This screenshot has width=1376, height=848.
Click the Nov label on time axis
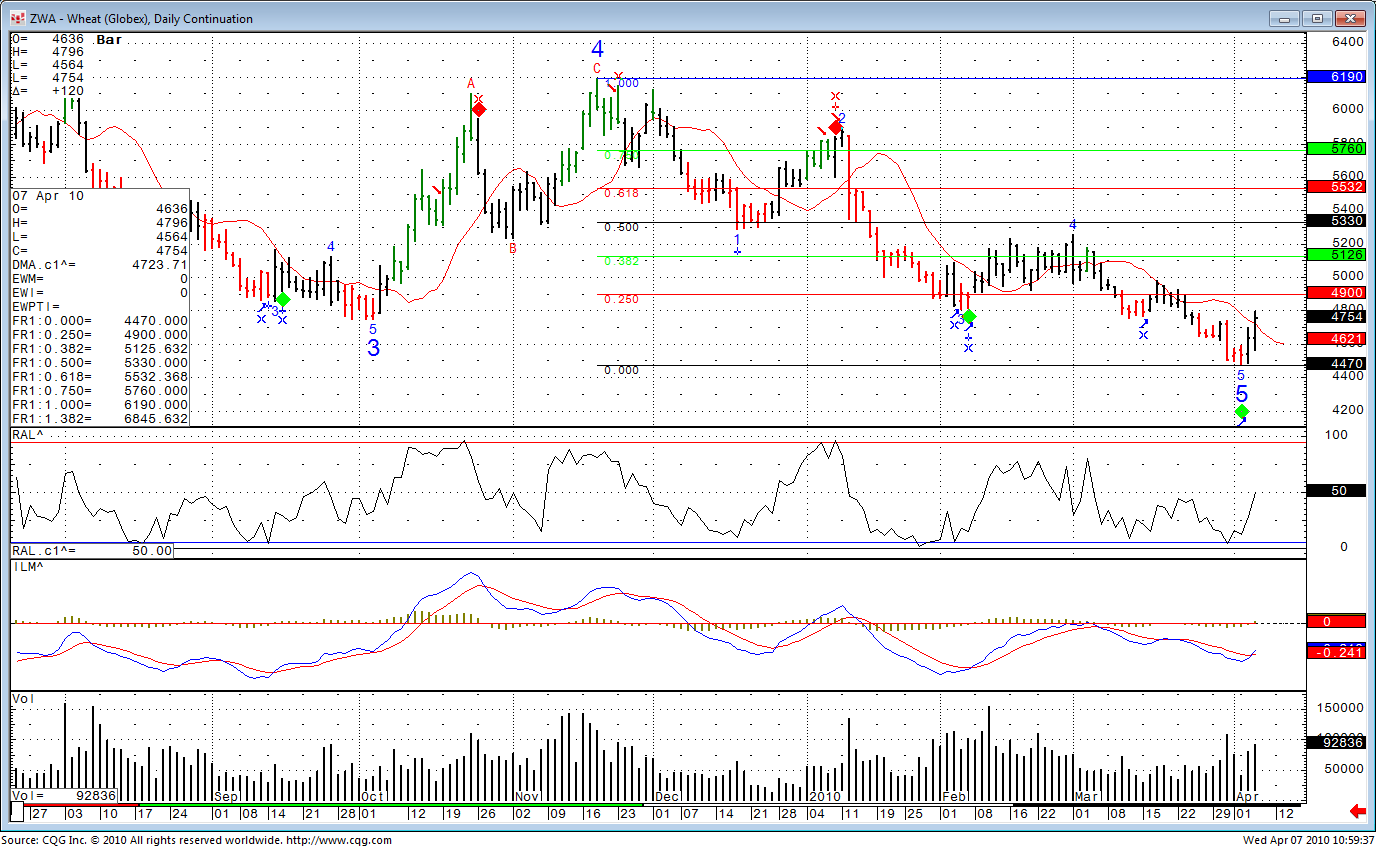(526, 797)
